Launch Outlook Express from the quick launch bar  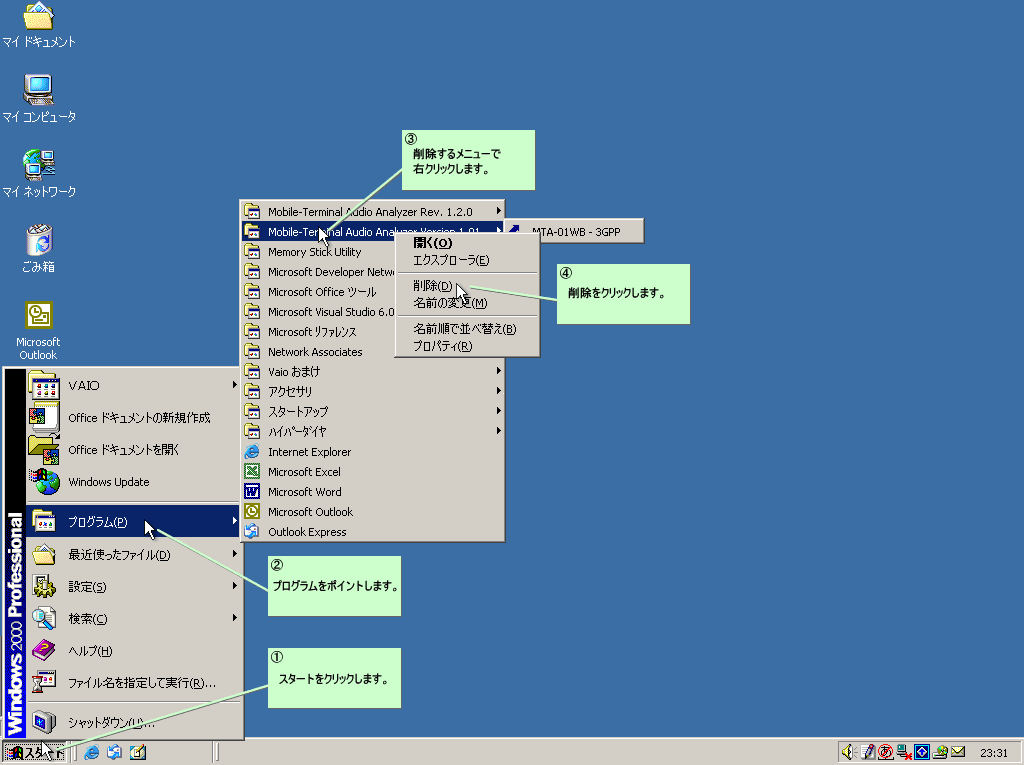pyautogui.click(x=115, y=753)
